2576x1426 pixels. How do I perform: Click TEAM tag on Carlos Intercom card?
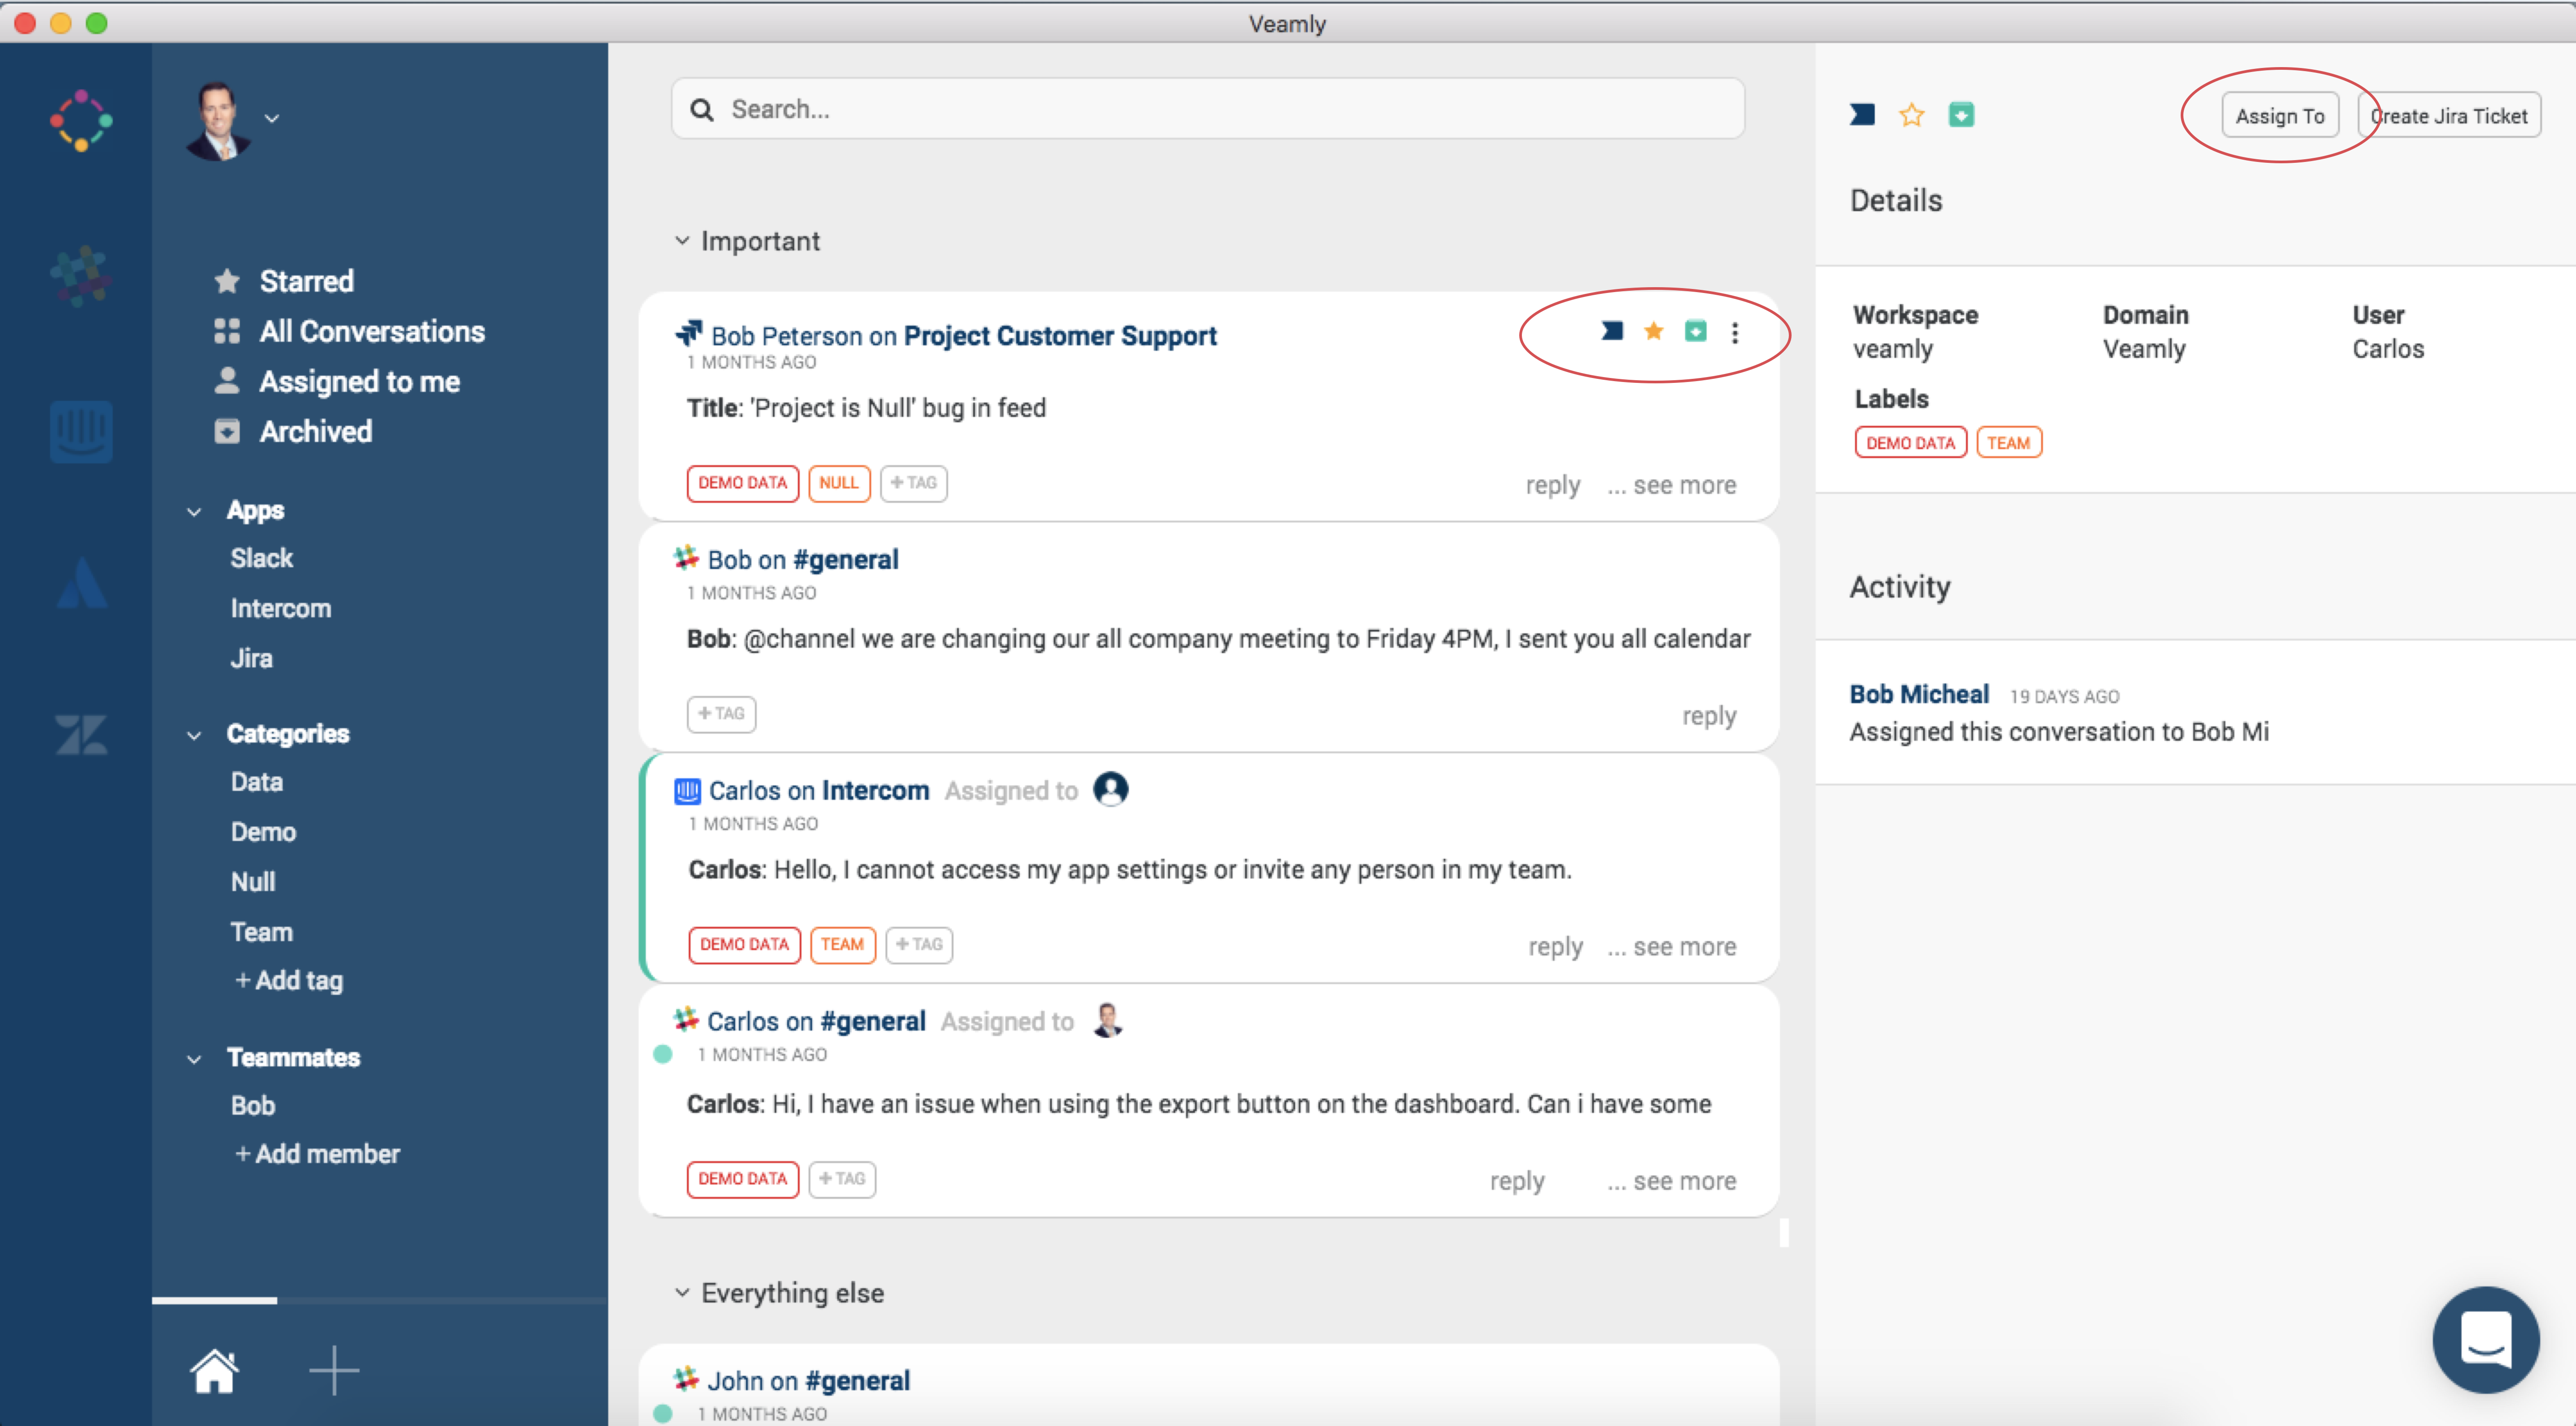point(843,945)
